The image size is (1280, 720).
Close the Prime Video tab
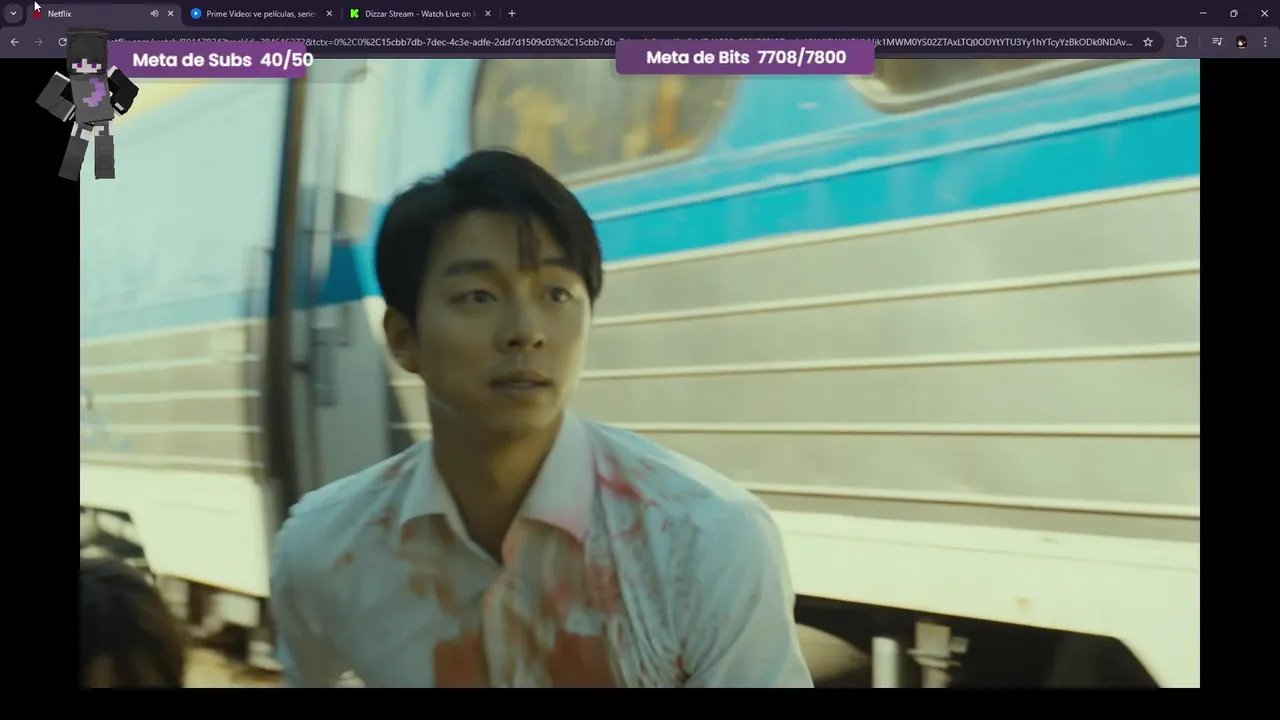tap(329, 14)
